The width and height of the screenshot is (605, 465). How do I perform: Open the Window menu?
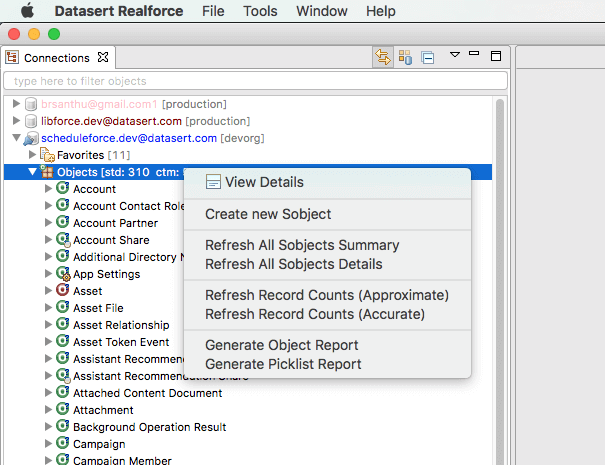click(x=322, y=11)
